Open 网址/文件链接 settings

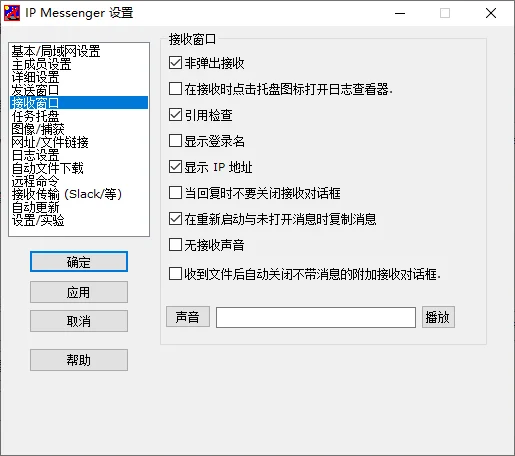(79, 142)
